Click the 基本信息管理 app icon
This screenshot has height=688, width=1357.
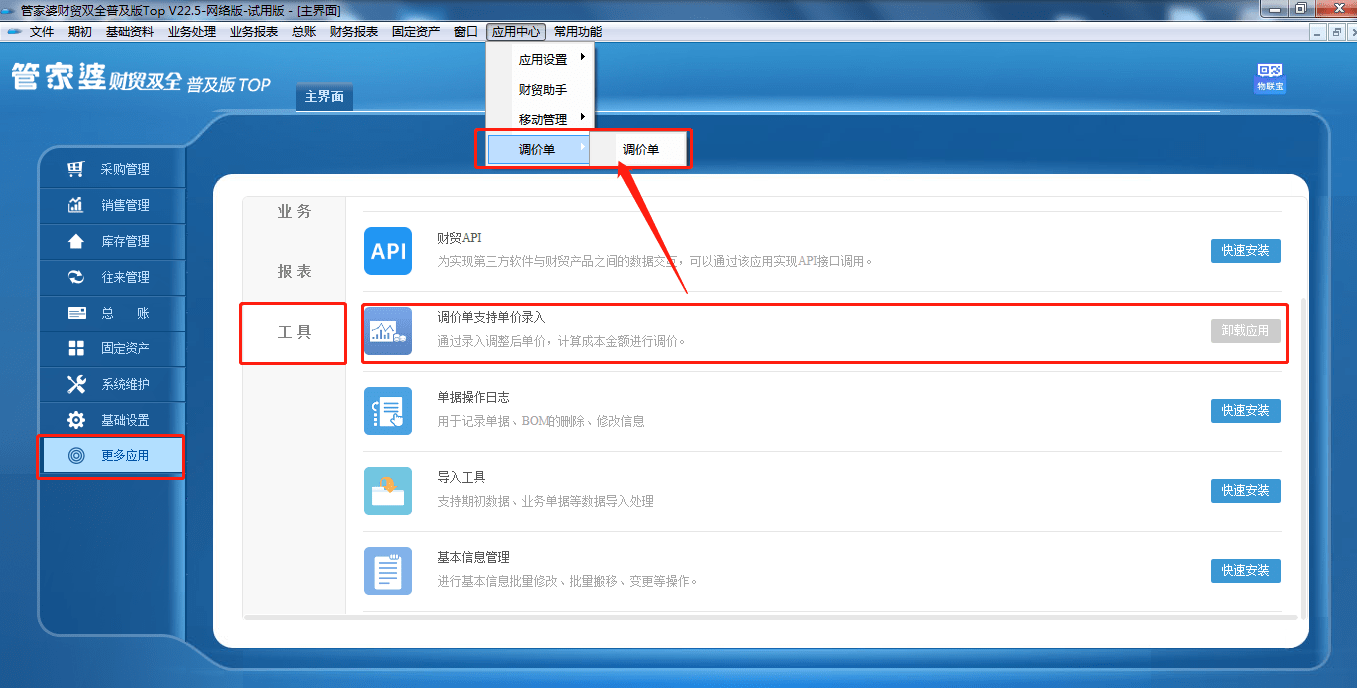388,571
